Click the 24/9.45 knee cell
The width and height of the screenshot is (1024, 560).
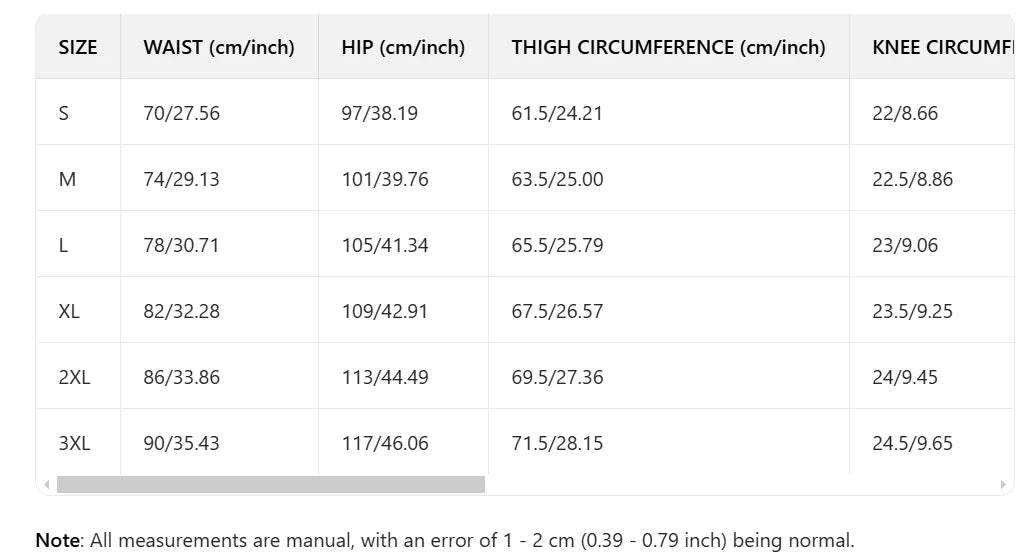click(x=904, y=377)
